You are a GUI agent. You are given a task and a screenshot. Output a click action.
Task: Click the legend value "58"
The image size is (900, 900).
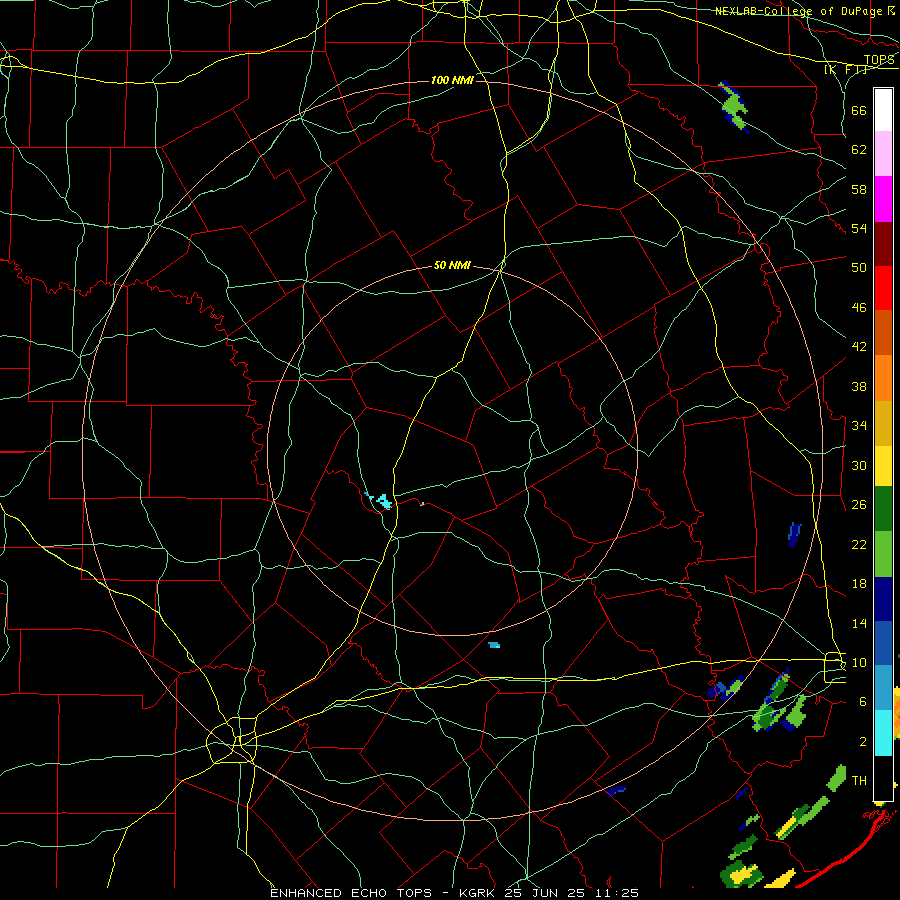(859, 189)
